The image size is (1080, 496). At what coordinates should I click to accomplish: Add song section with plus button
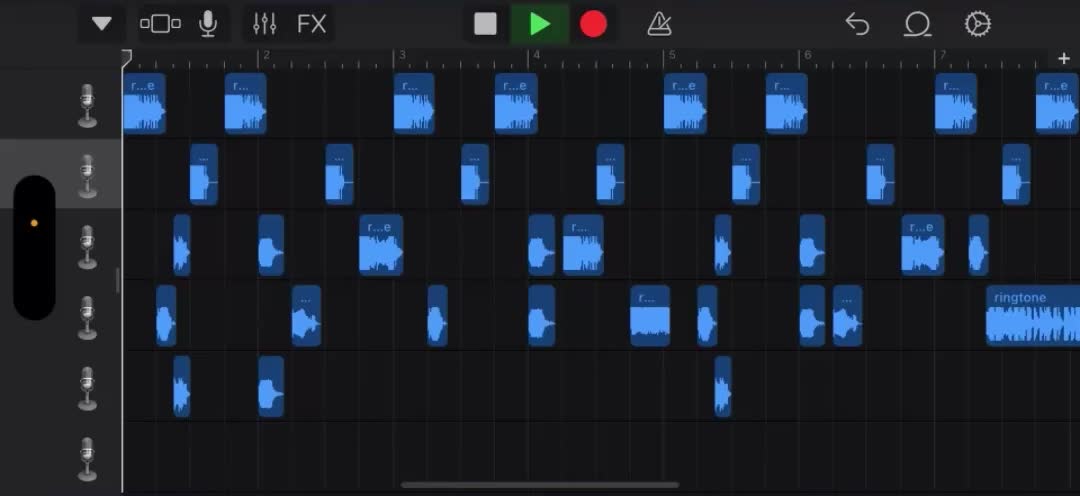1064,59
